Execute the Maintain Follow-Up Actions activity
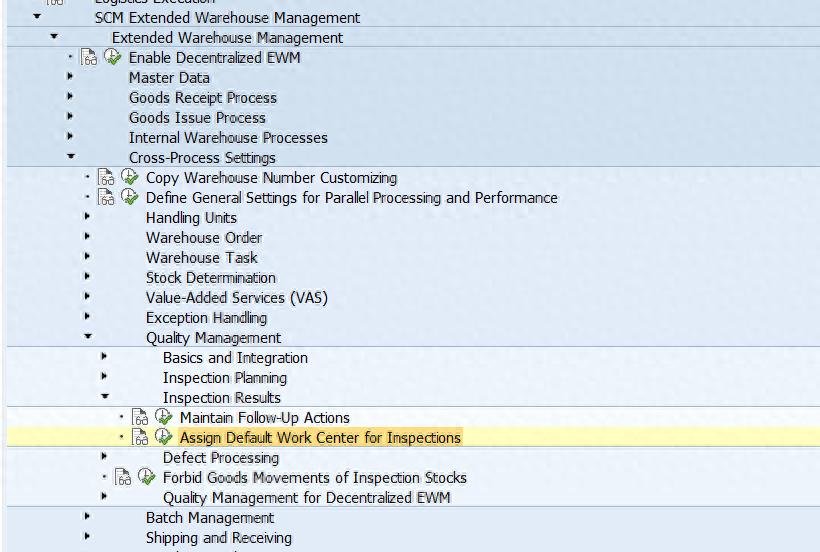The image size is (820, 552). (163, 418)
